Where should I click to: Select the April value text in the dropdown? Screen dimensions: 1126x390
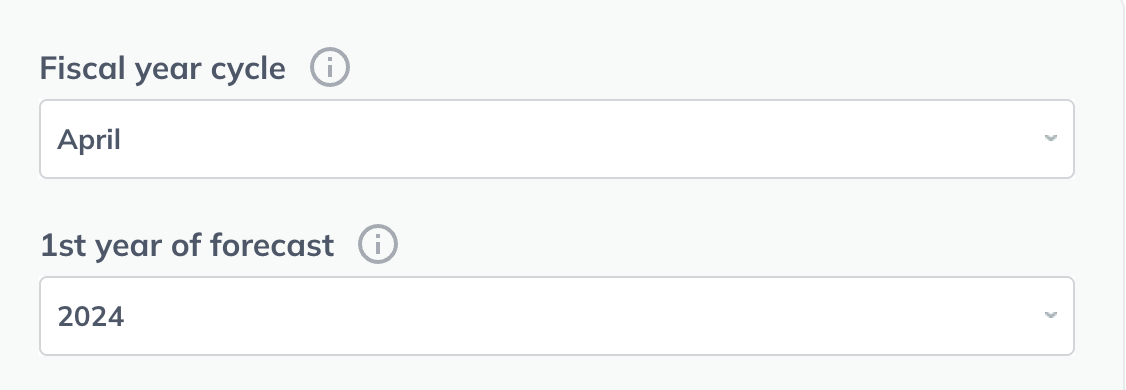click(89, 140)
